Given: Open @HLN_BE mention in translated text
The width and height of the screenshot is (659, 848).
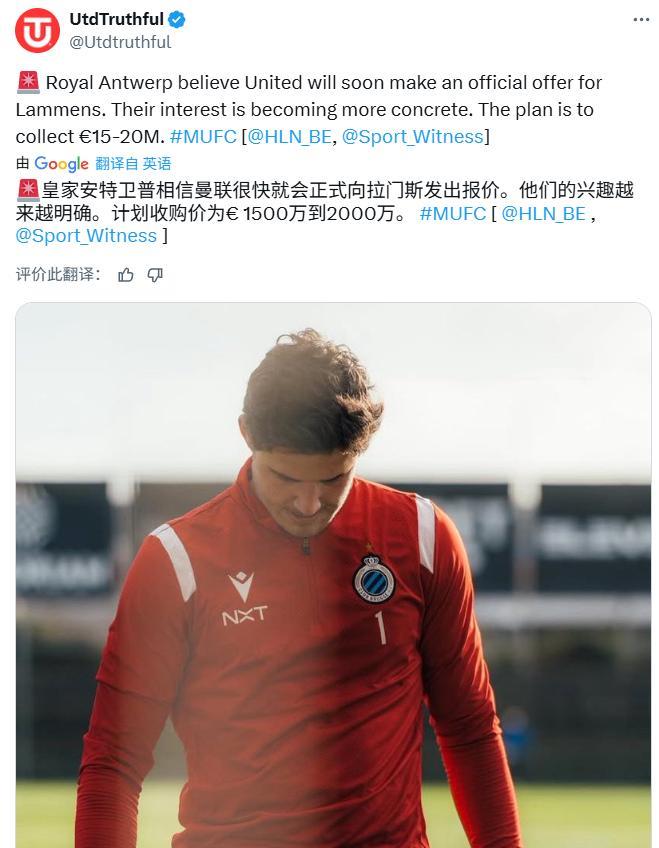Looking at the screenshot, I should [543, 214].
